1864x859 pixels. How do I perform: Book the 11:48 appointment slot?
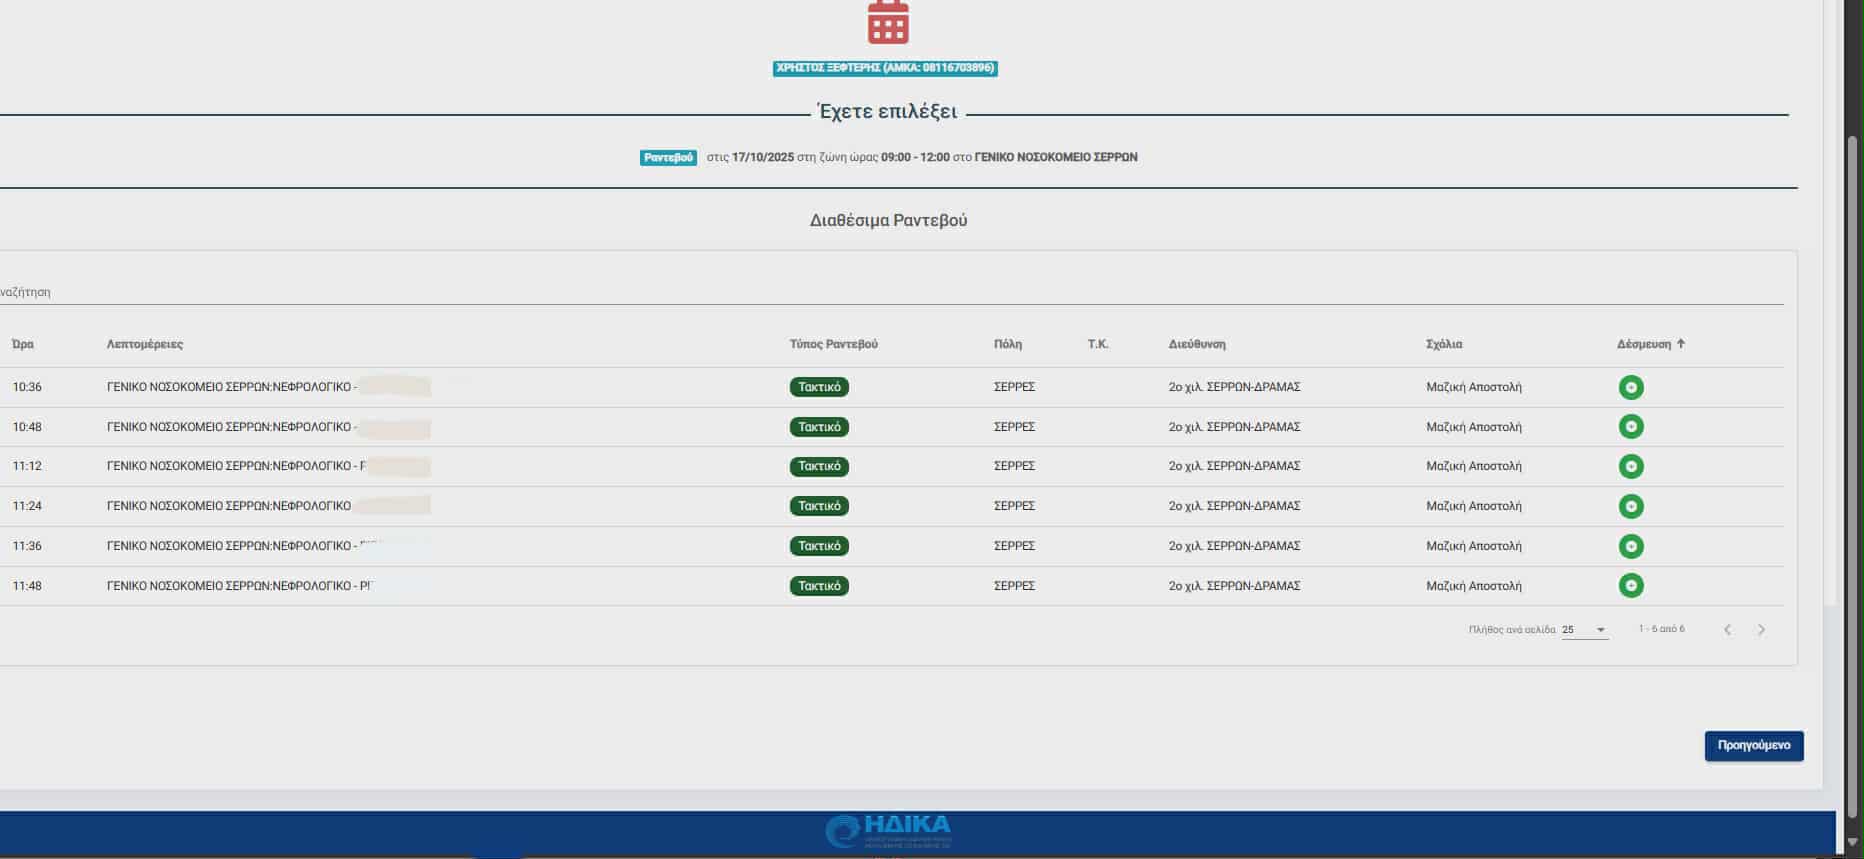click(1630, 585)
